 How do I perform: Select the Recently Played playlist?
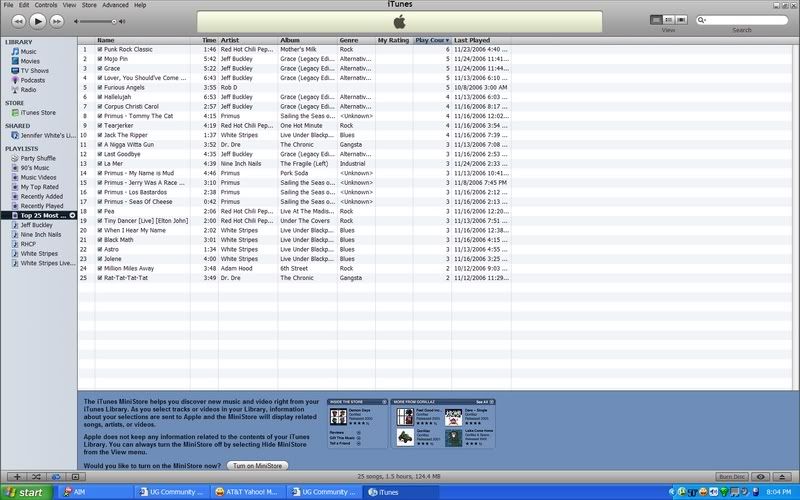click(37, 206)
